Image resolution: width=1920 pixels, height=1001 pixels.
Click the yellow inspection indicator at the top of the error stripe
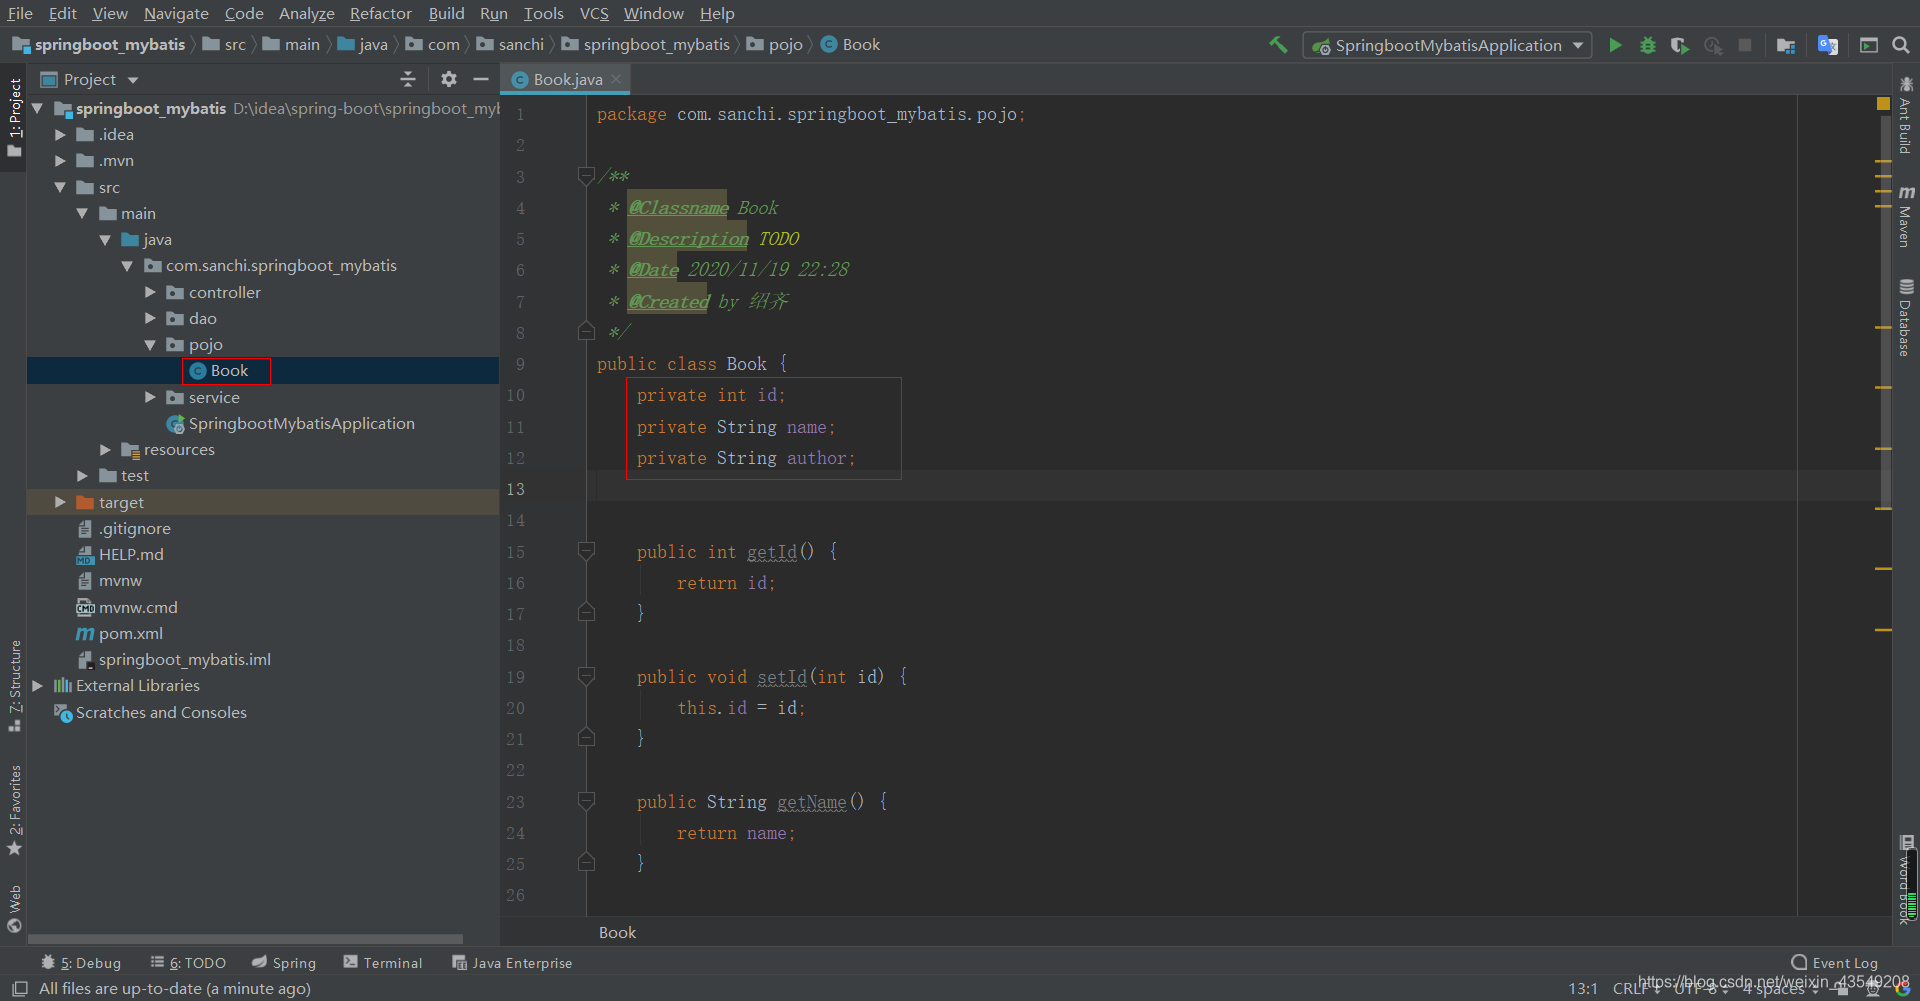[x=1883, y=104]
